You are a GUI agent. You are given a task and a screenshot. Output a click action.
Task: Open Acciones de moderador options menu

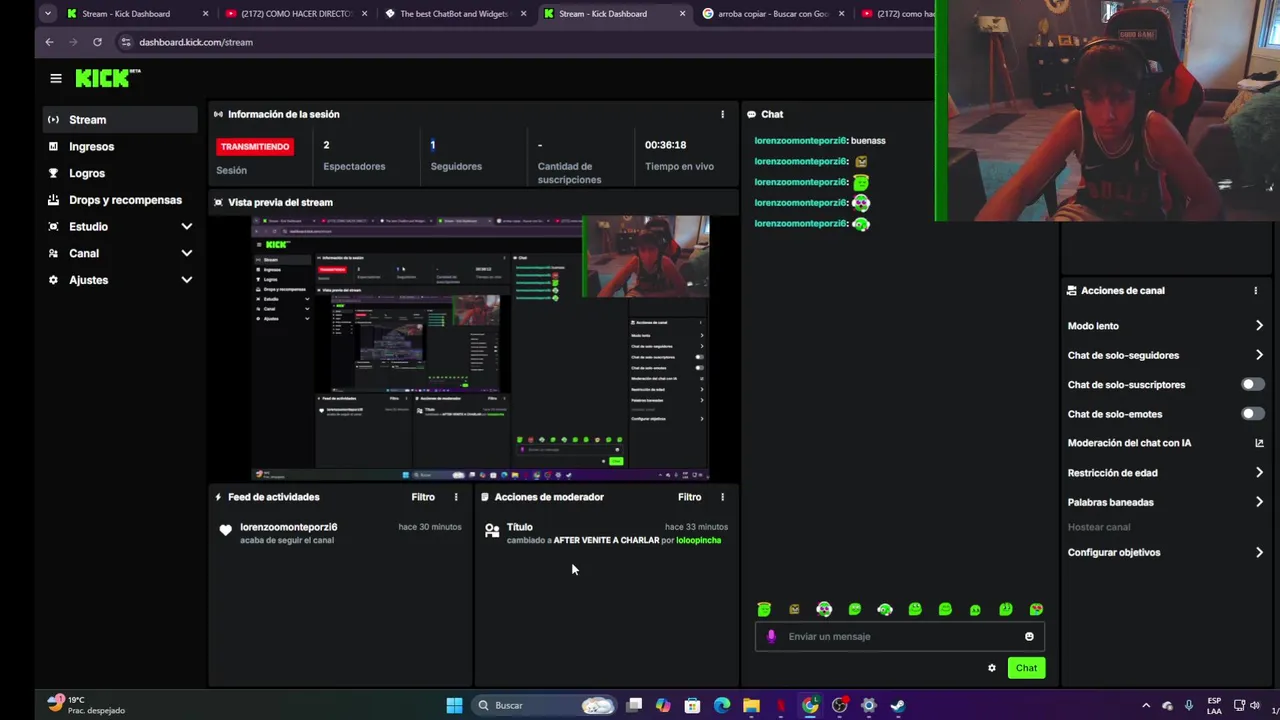(722, 497)
